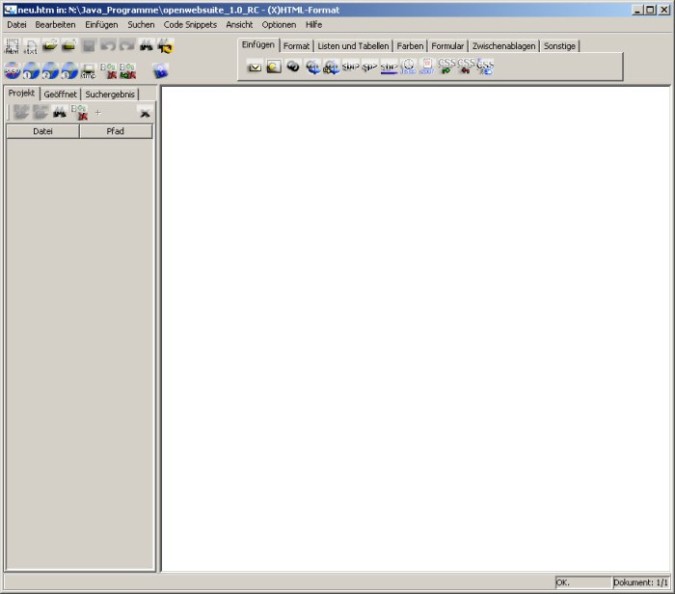
Task: Click the first bracketed tag icon
Action: coord(350,67)
